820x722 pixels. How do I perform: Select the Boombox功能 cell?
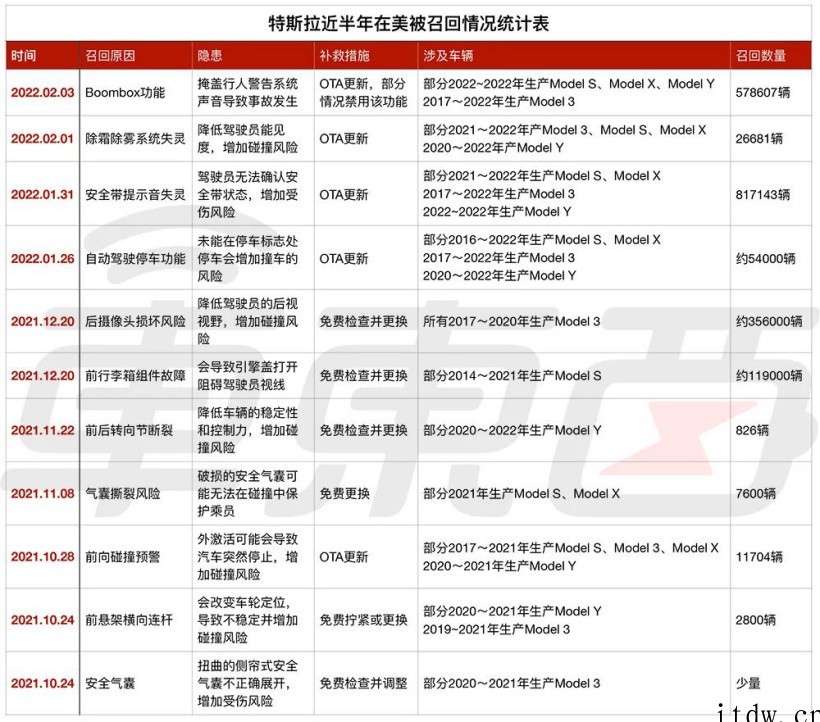click(x=125, y=93)
